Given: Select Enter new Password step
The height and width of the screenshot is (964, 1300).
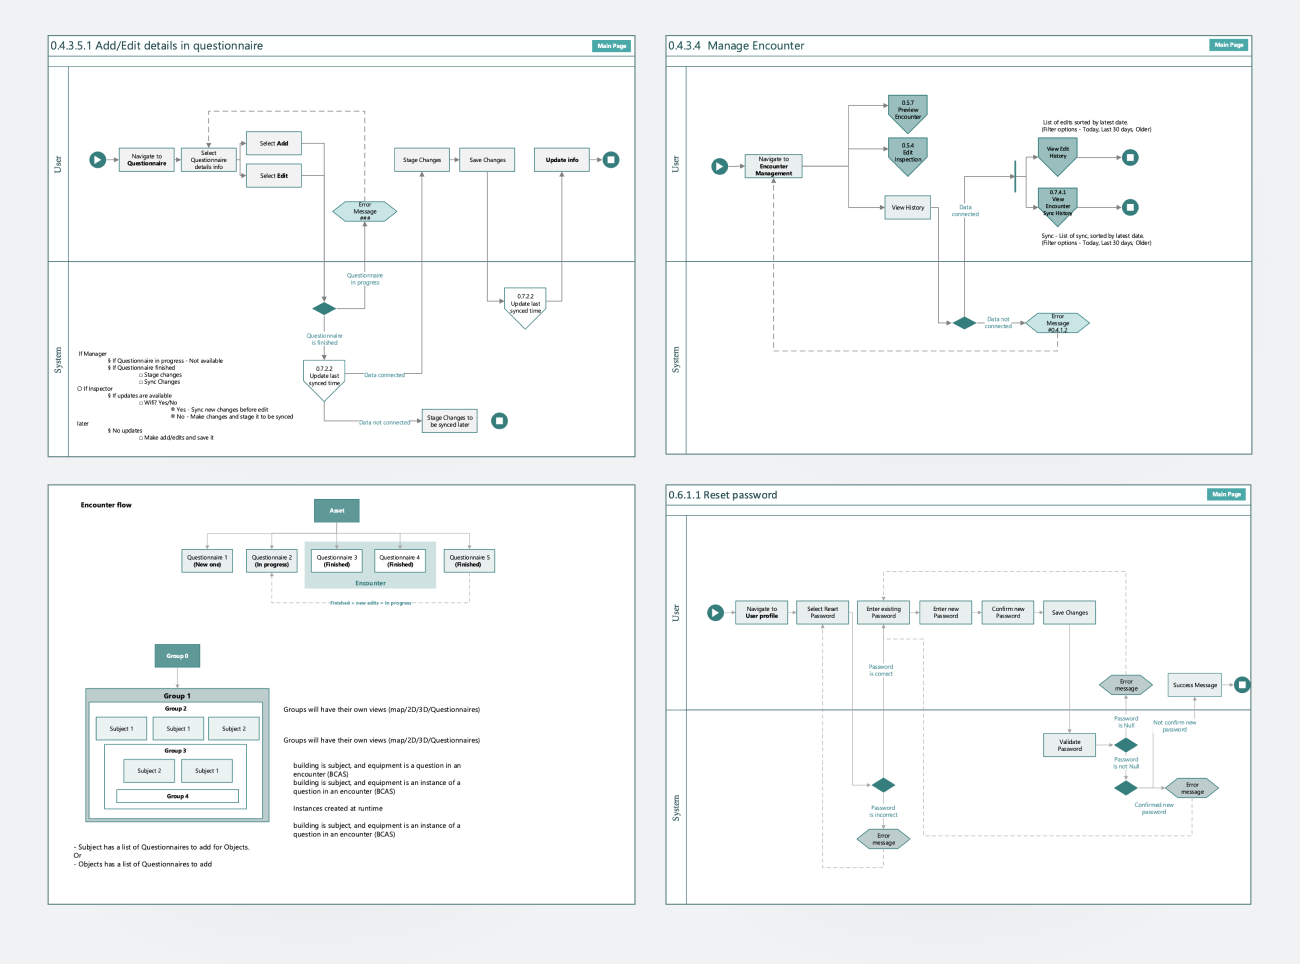Looking at the screenshot, I should pos(946,613).
